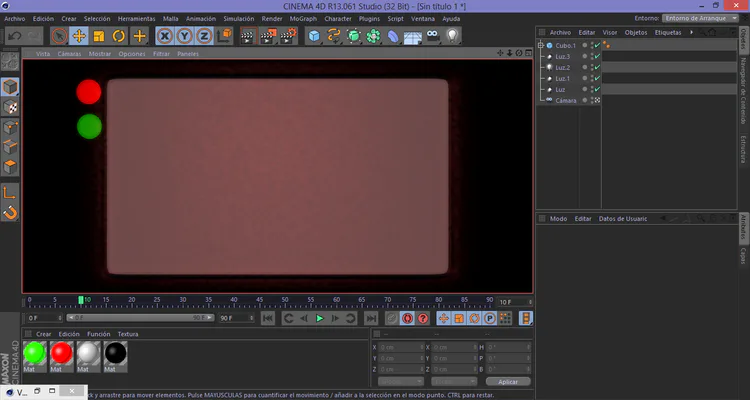The height and width of the screenshot is (400, 750).
Task: Toggle the Luz.1 enable checkmark
Action: pyautogui.click(x=597, y=78)
